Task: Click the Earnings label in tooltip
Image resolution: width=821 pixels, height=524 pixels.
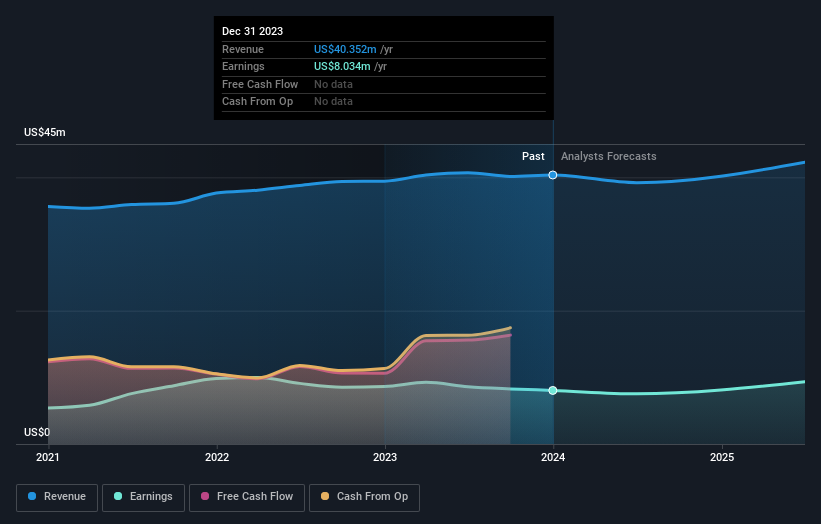Action: coord(243,66)
